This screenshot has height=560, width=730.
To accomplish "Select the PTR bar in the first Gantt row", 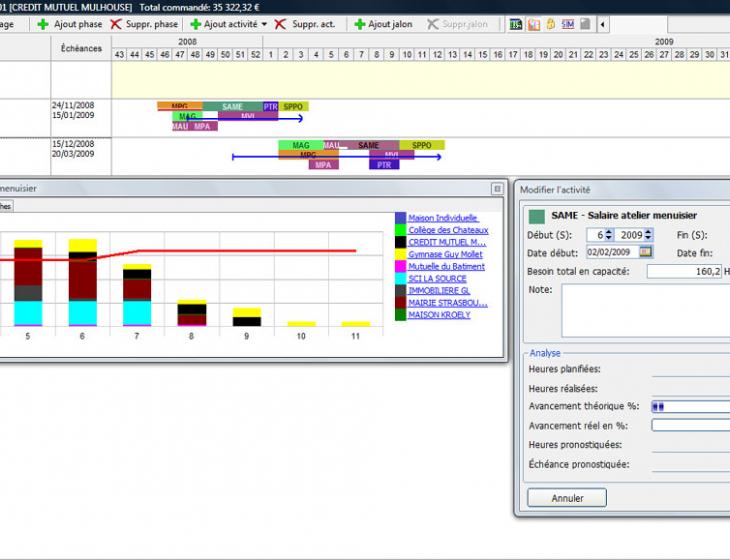I will [270, 107].
